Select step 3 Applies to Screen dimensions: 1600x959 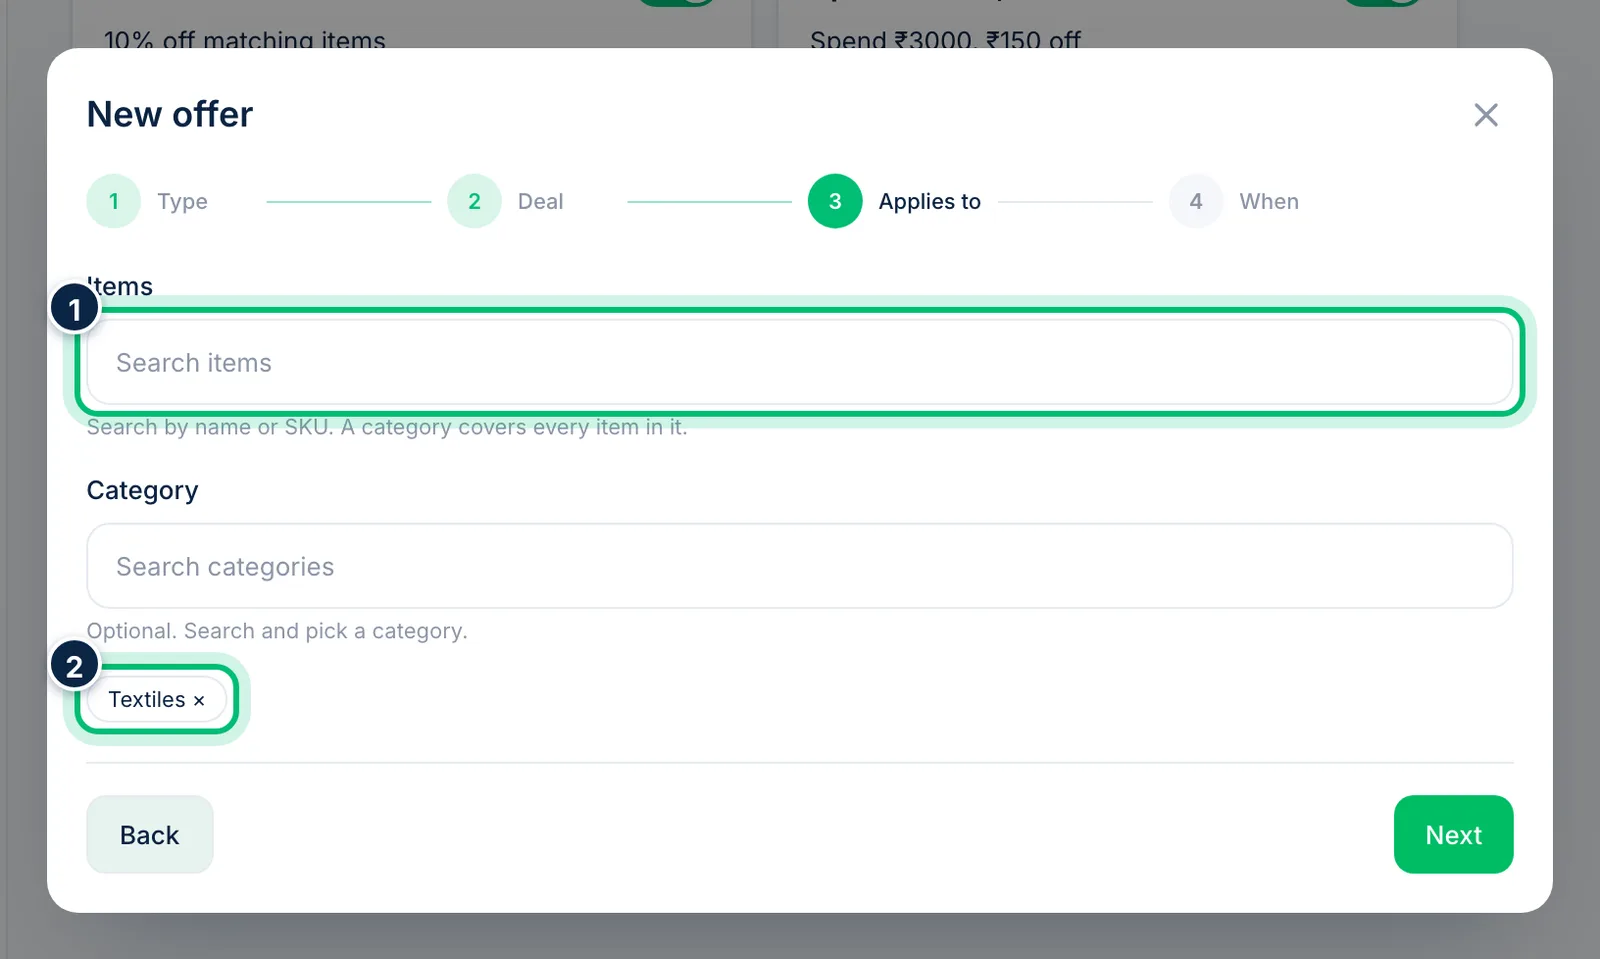(895, 201)
